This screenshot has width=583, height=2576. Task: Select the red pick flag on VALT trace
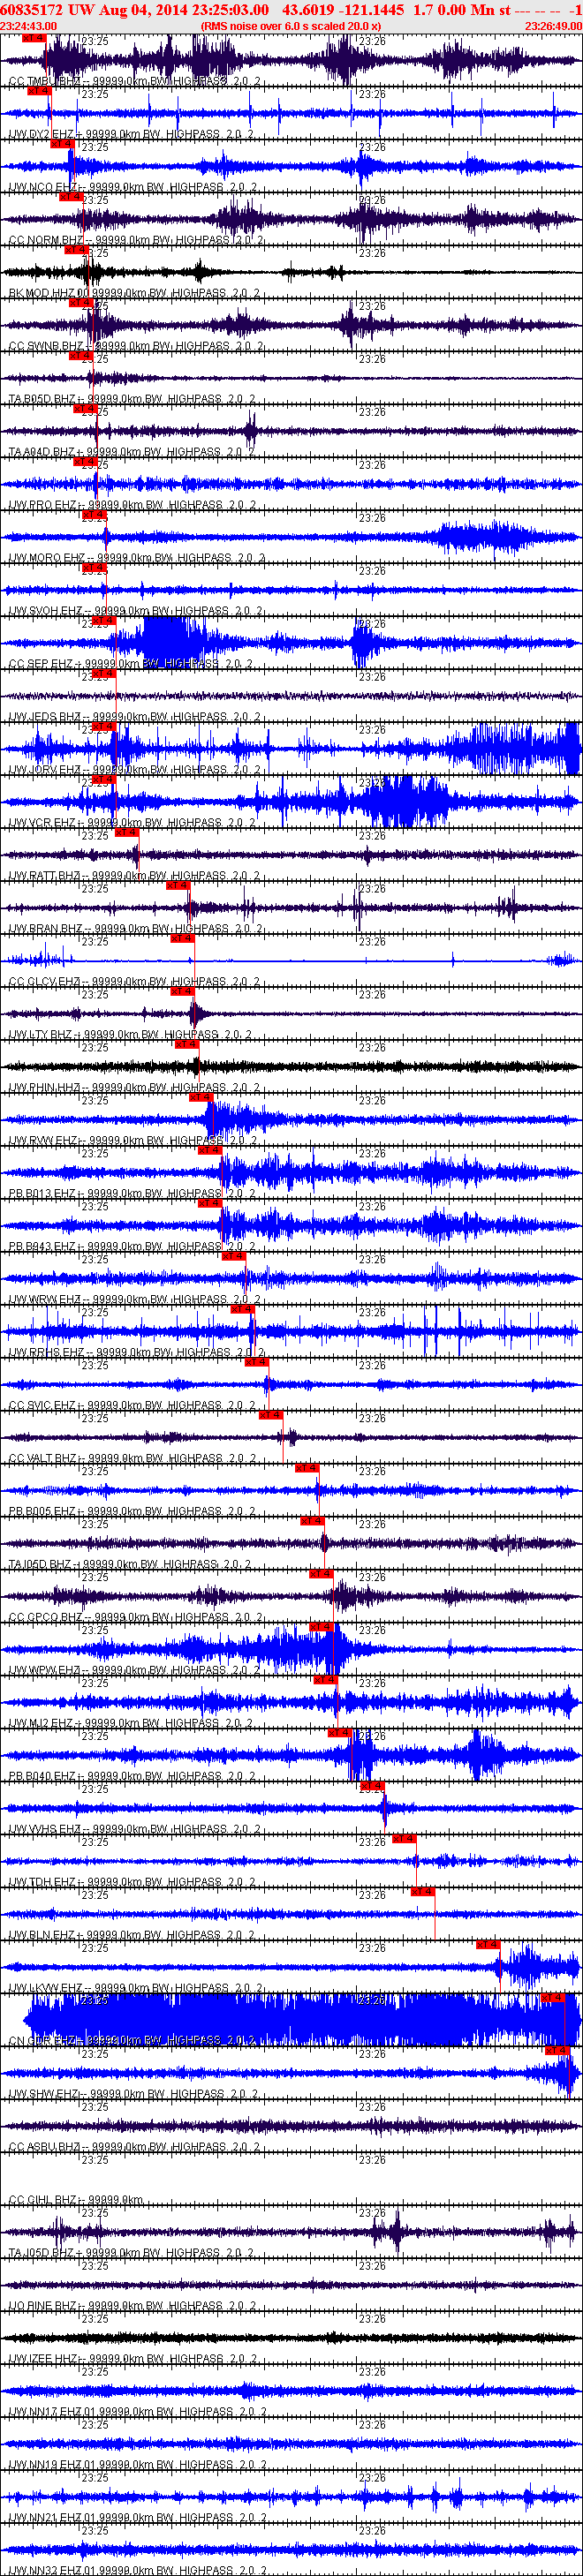tap(270, 1415)
